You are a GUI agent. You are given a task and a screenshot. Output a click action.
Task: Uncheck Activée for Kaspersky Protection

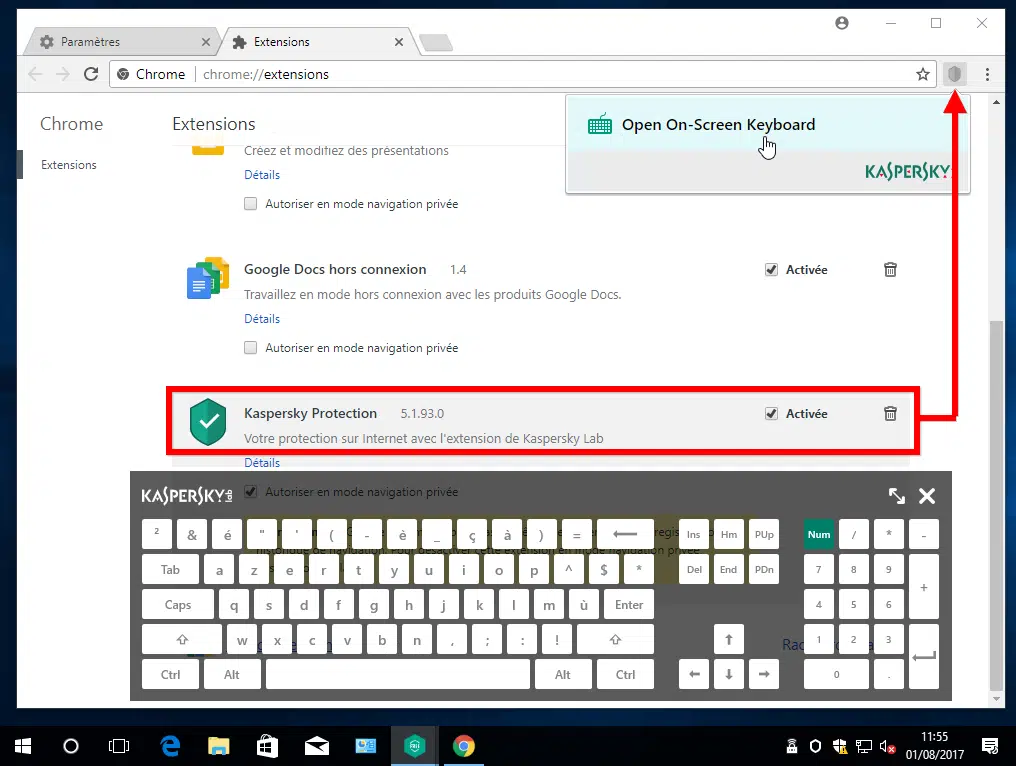[x=771, y=413]
